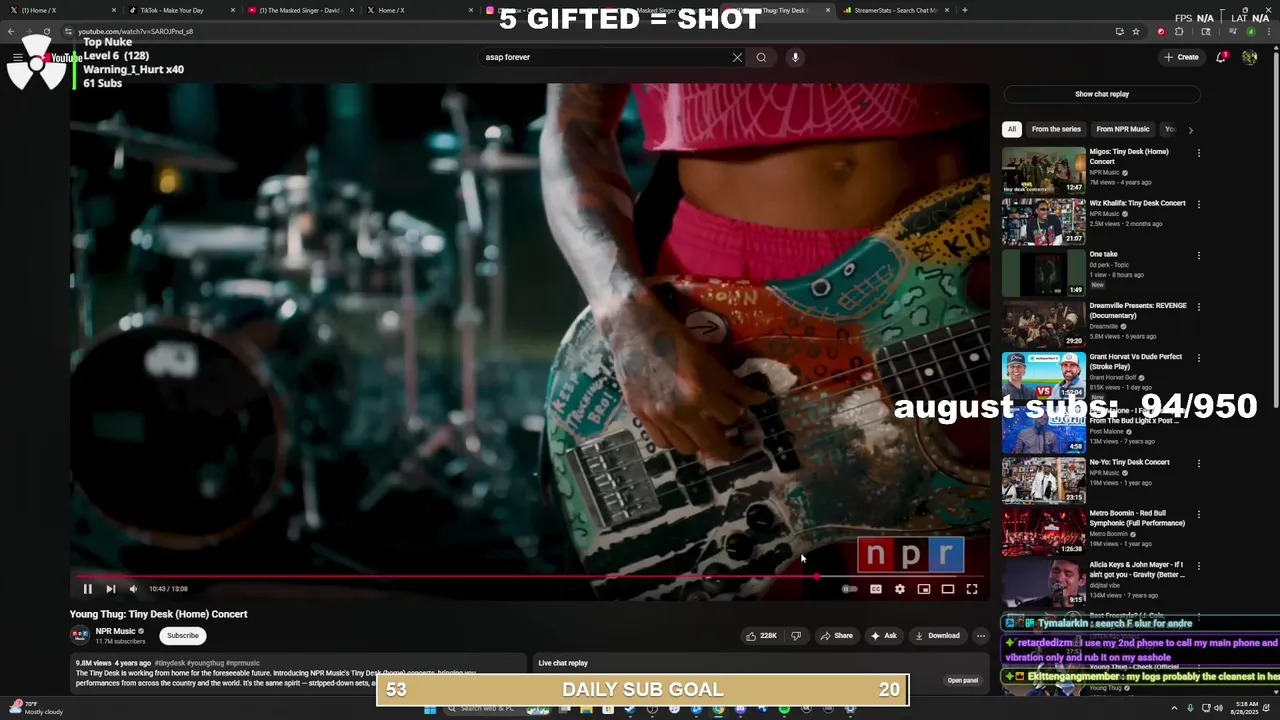Open NPR Music channel name link

[x=115, y=631]
